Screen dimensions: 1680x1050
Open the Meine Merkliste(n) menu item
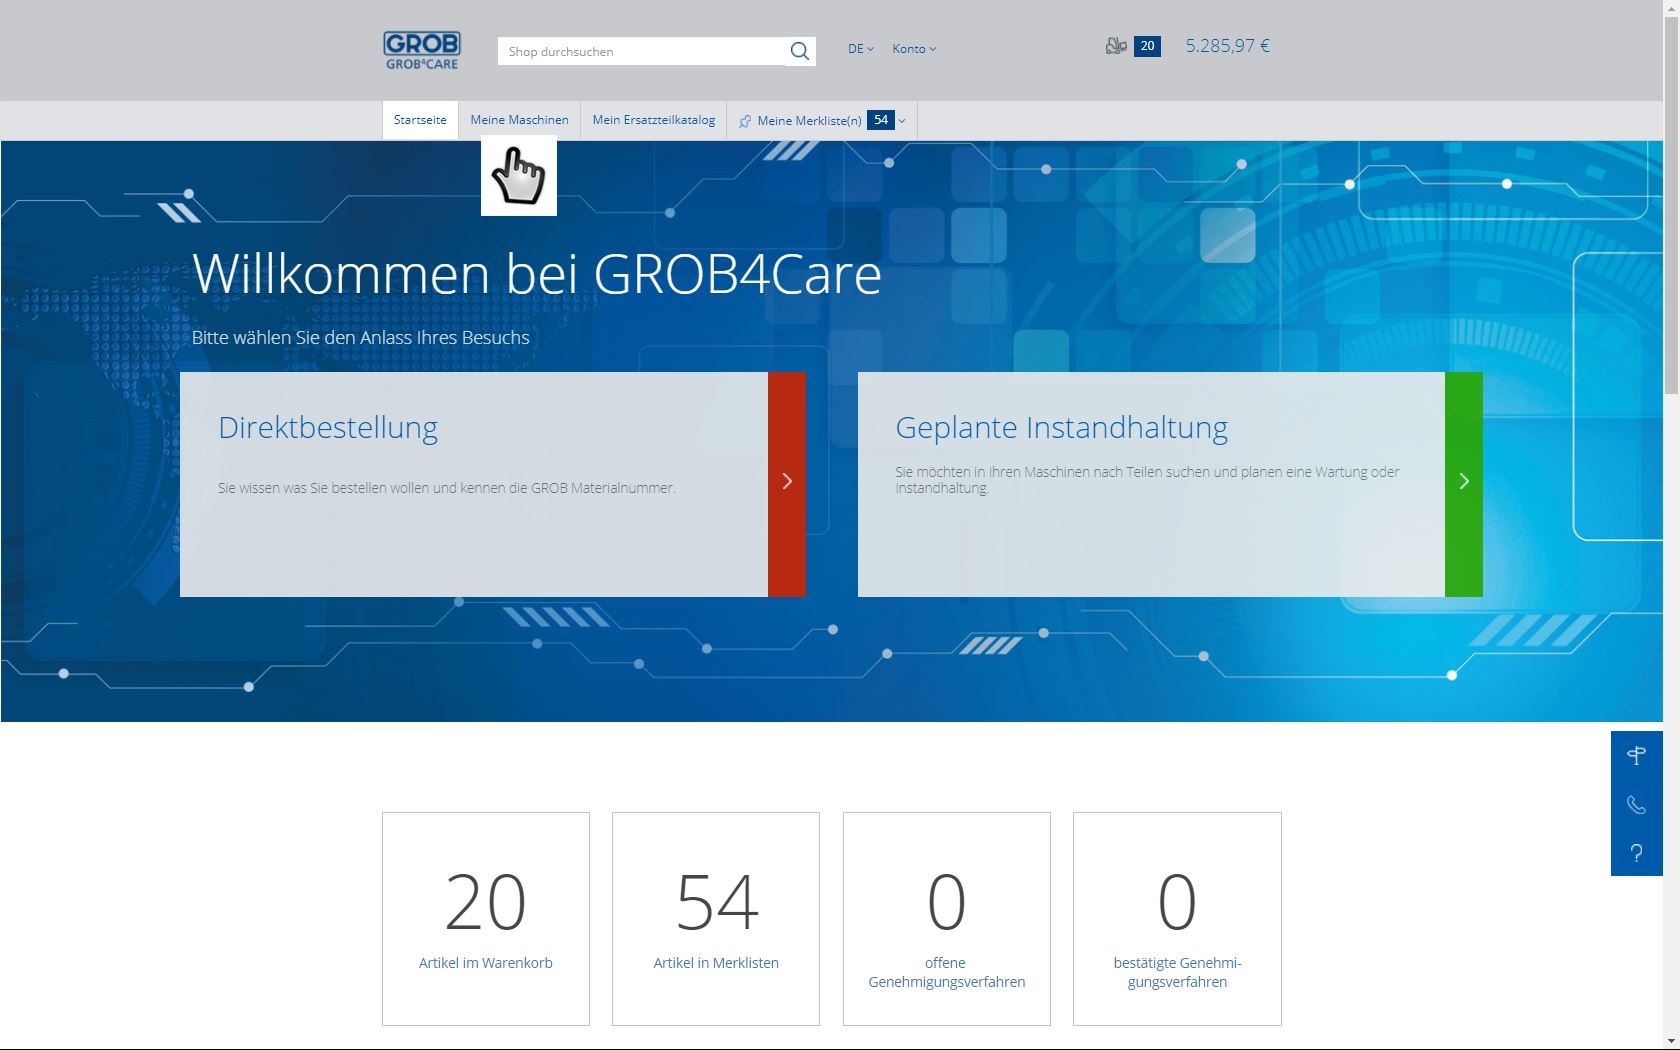809,121
